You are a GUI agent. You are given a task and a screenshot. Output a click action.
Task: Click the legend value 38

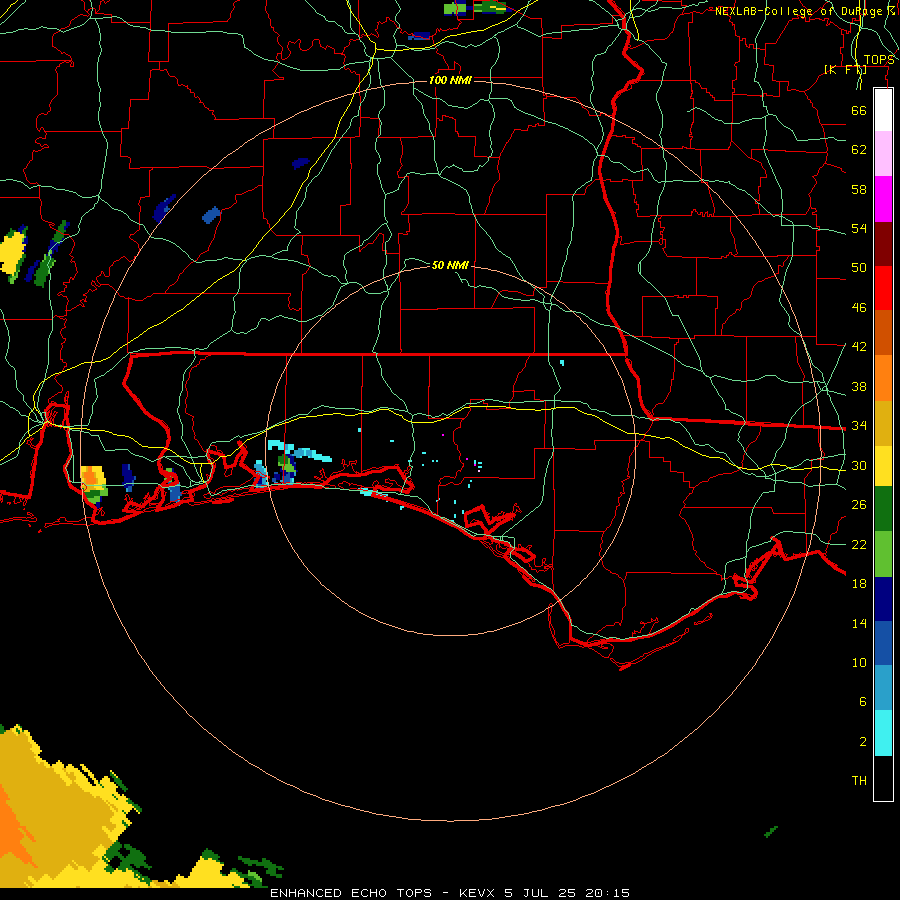pyautogui.click(x=859, y=386)
